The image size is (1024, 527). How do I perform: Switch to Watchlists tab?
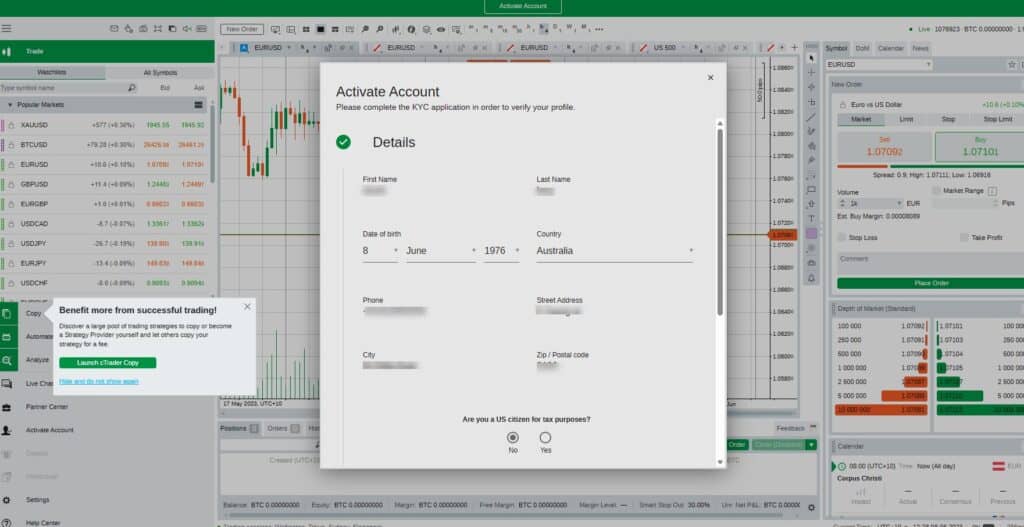(52, 72)
